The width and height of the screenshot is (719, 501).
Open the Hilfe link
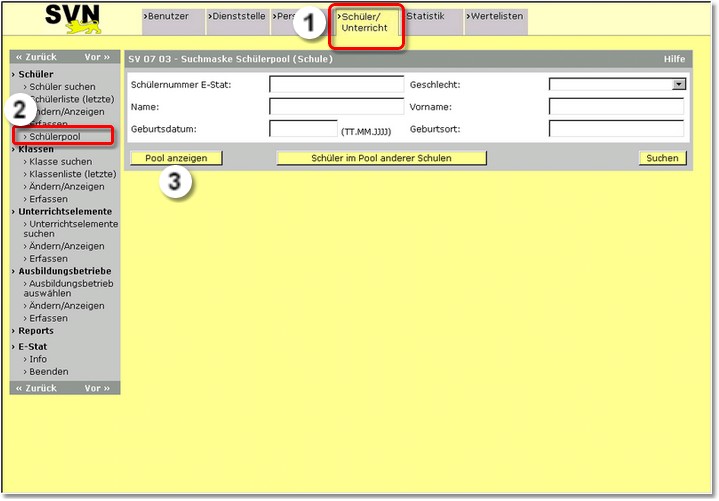(674, 59)
